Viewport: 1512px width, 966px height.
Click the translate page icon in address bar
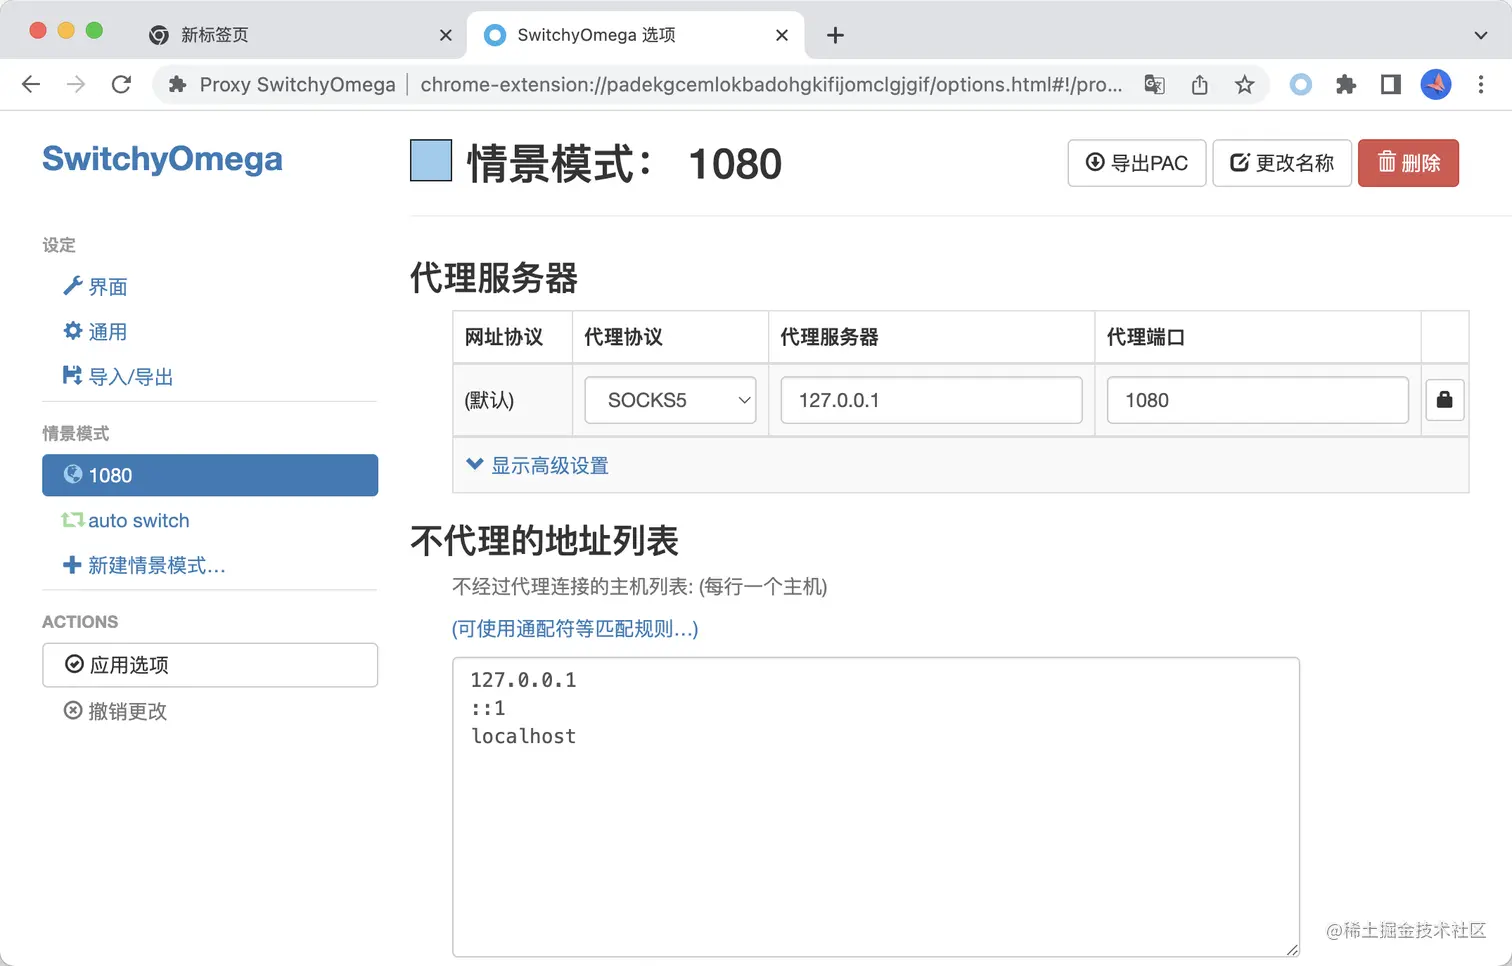(x=1154, y=85)
